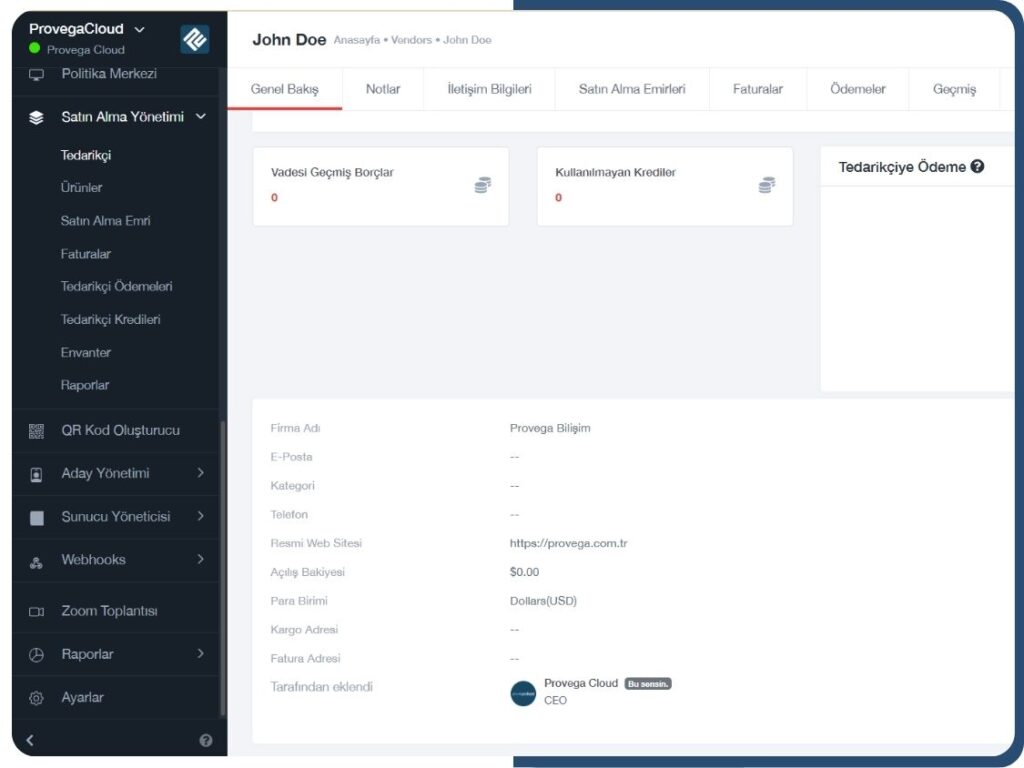This screenshot has width=1024, height=768.
Task: Click the coins icon on Kullanılmayan Krediler card
Action: click(x=767, y=185)
